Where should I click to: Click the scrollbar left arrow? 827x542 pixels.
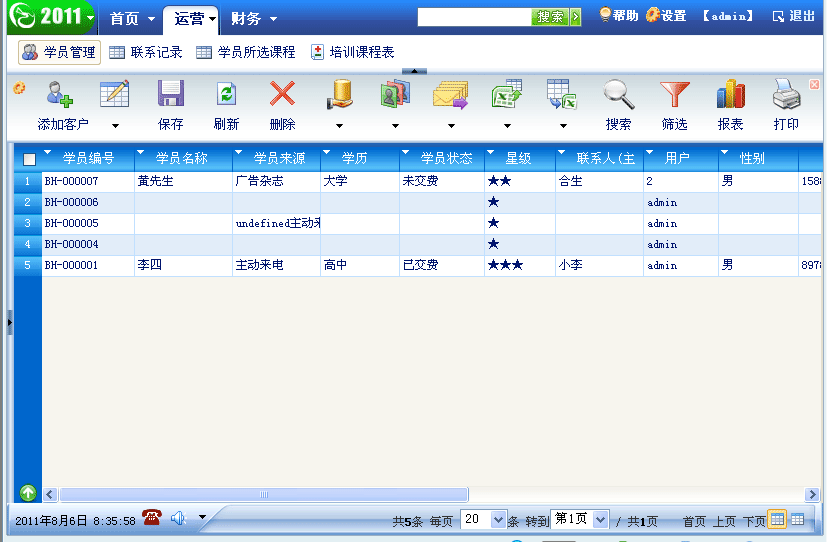[50, 495]
